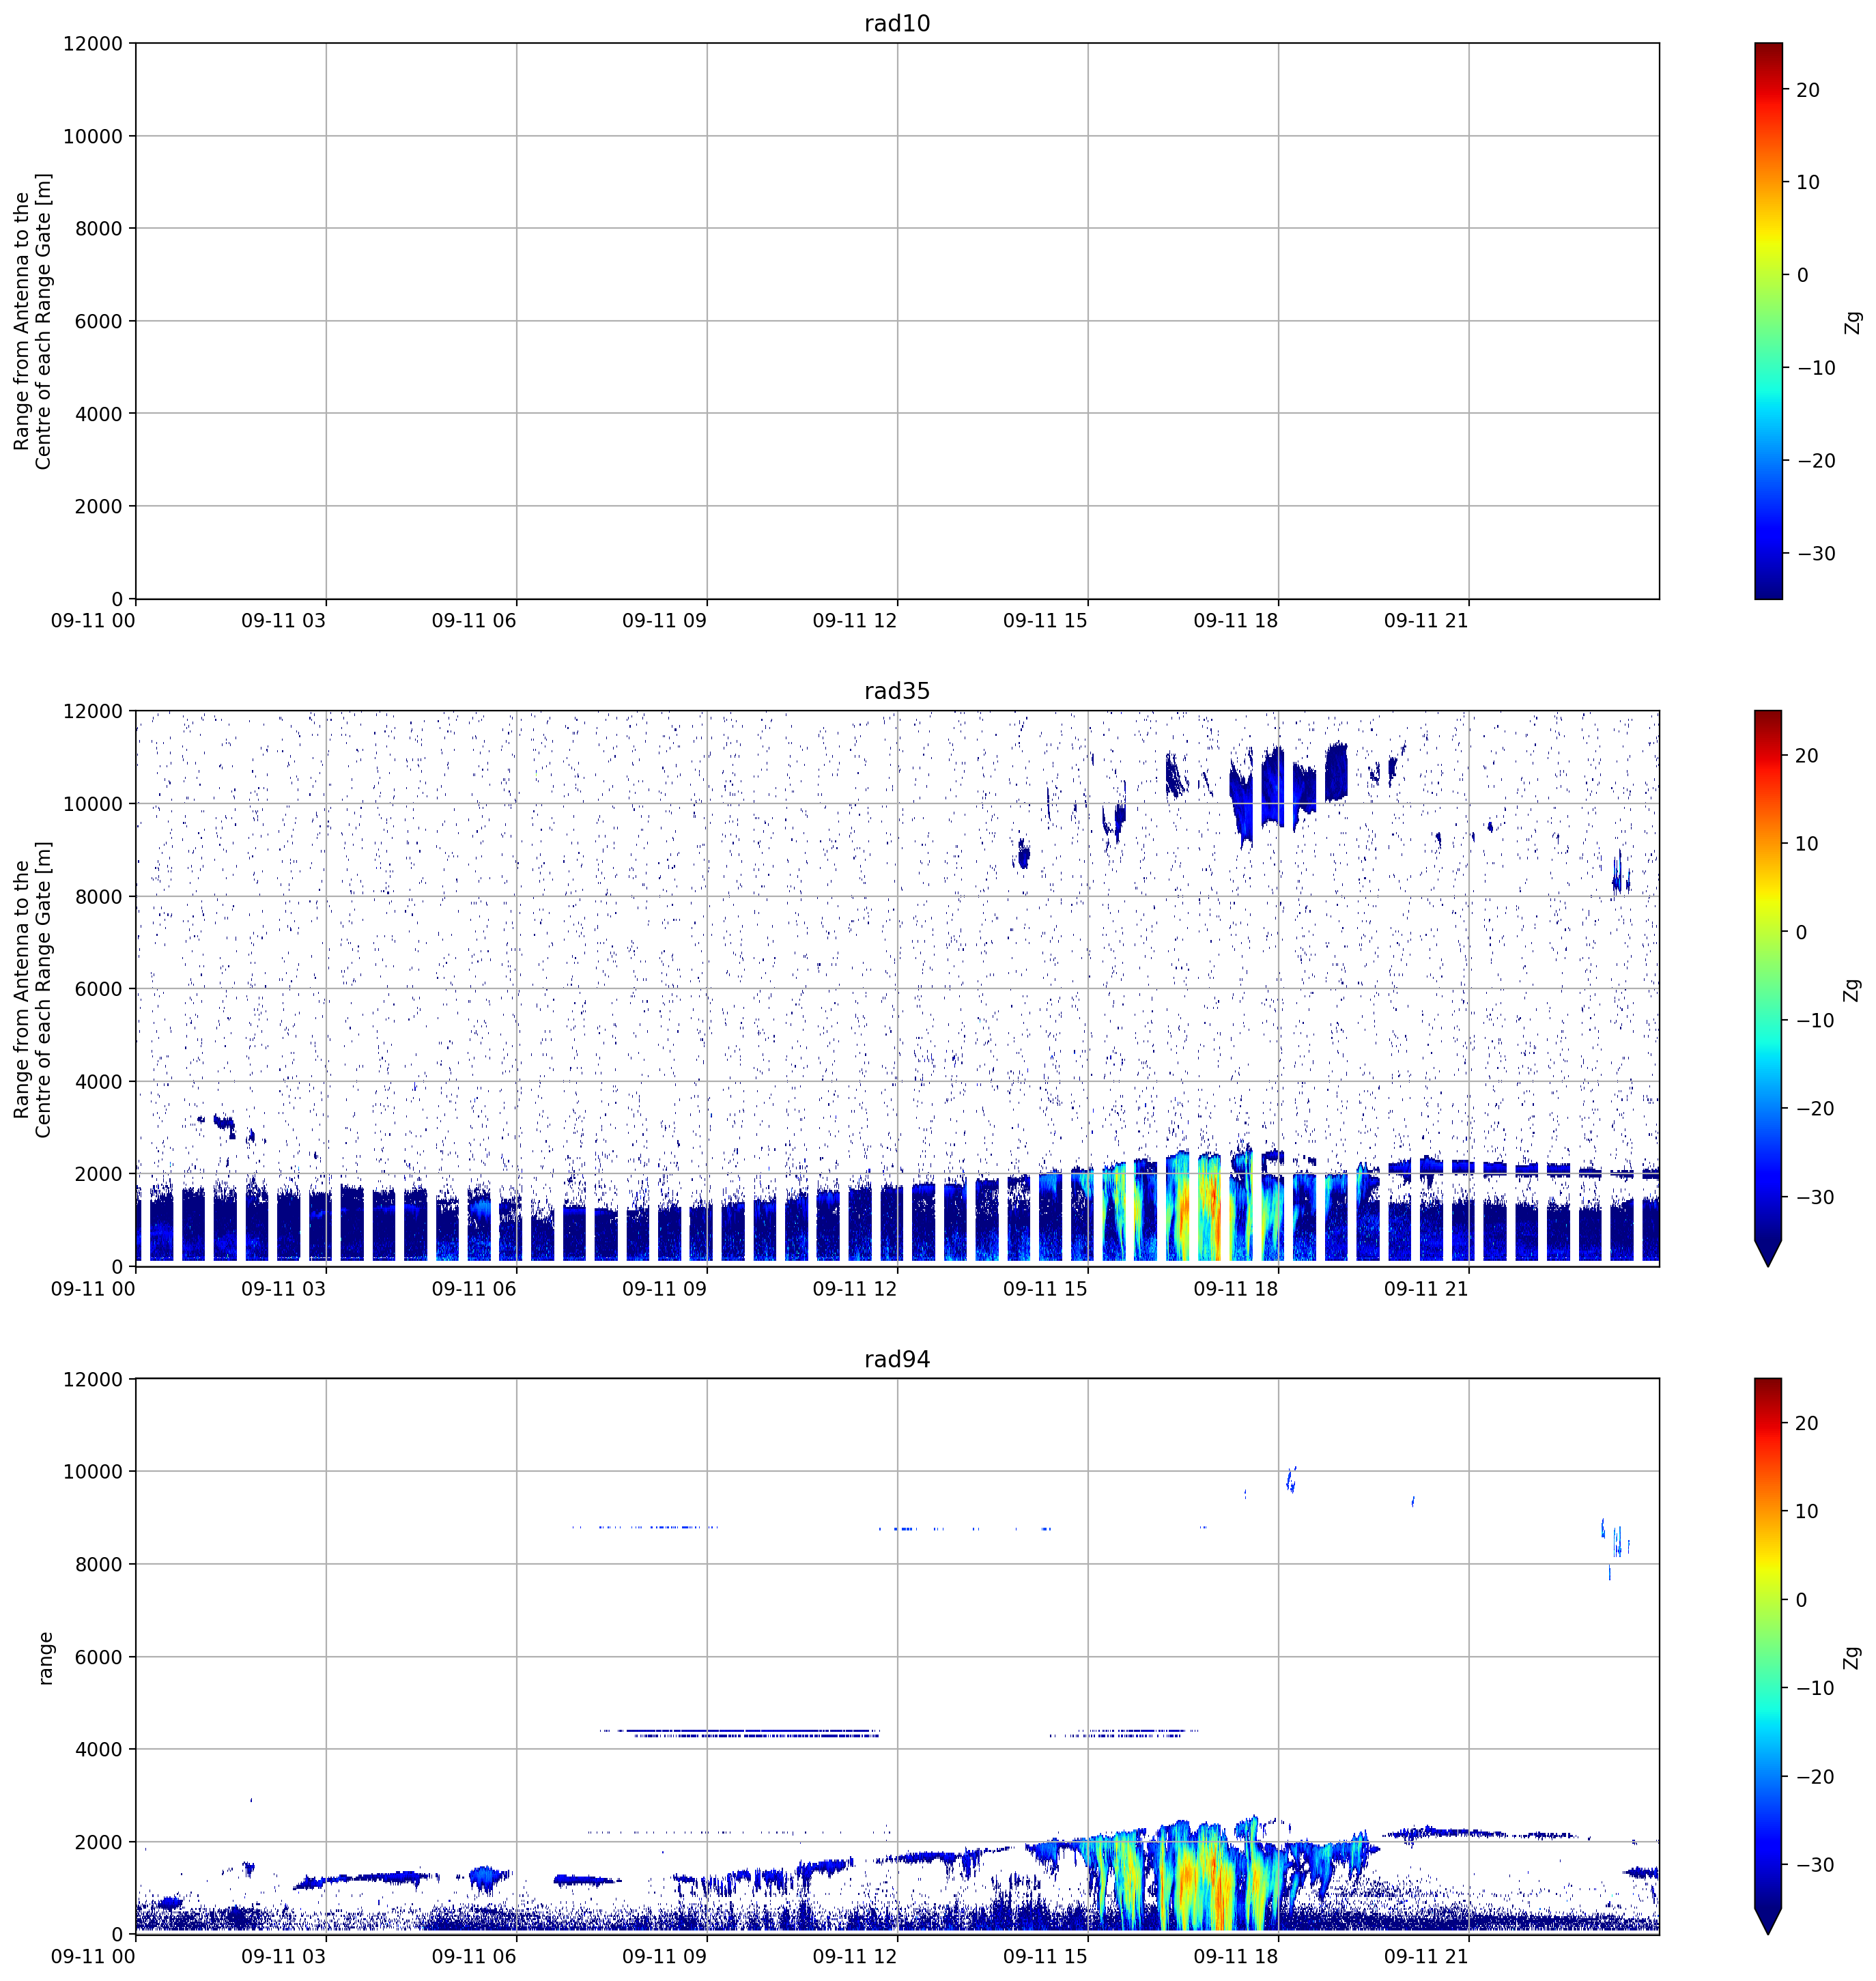Viewport: 1876px width, 1981px height.
Task: Click '09-11 15' tick under rad35 plot
Action: tap(1045, 1289)
